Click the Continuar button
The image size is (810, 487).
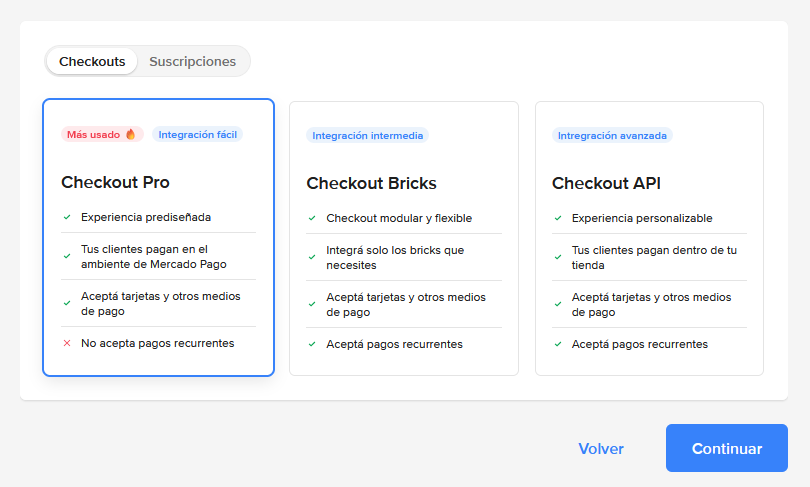point(726,448)
